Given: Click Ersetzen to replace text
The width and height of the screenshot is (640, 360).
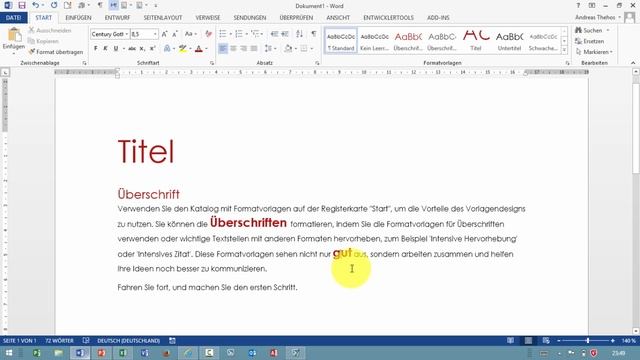Looking at the screenshot, I should [589, 41].
